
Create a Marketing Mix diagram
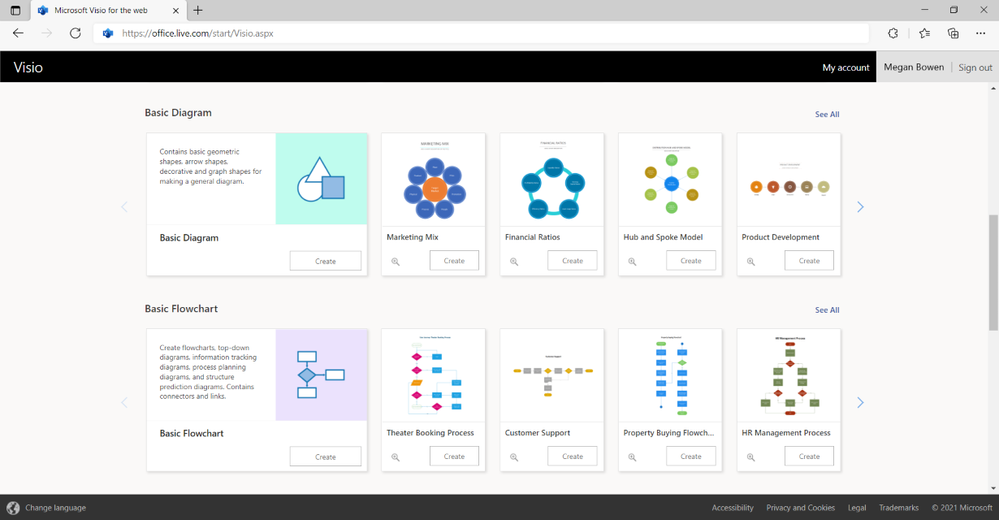(454, 261)
